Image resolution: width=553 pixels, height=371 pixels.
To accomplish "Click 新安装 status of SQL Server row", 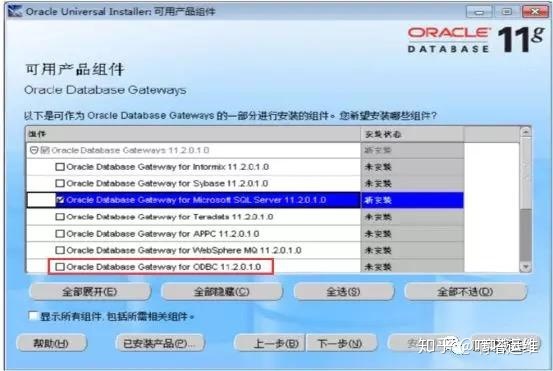I will pos(378,200).
